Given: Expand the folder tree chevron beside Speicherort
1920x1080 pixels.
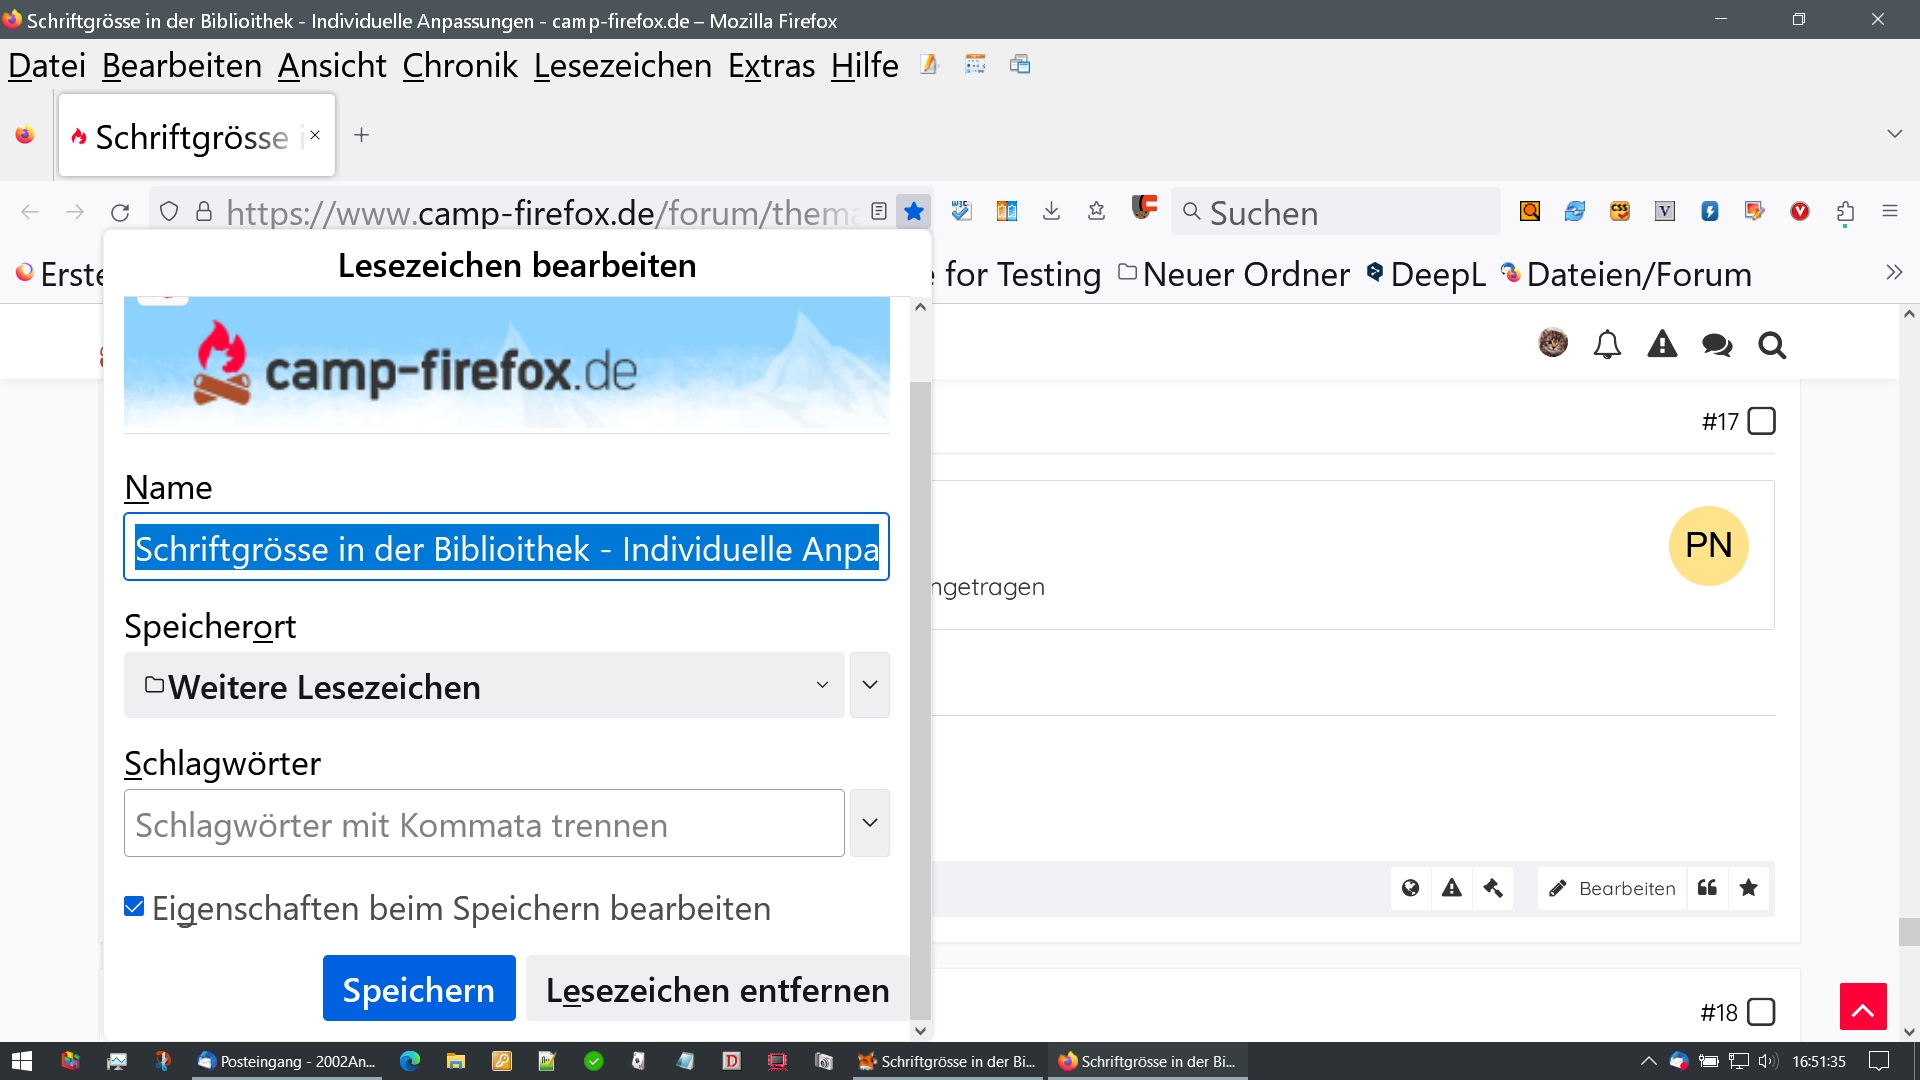Looking at the screenshot, I should (x=869, y=686).
